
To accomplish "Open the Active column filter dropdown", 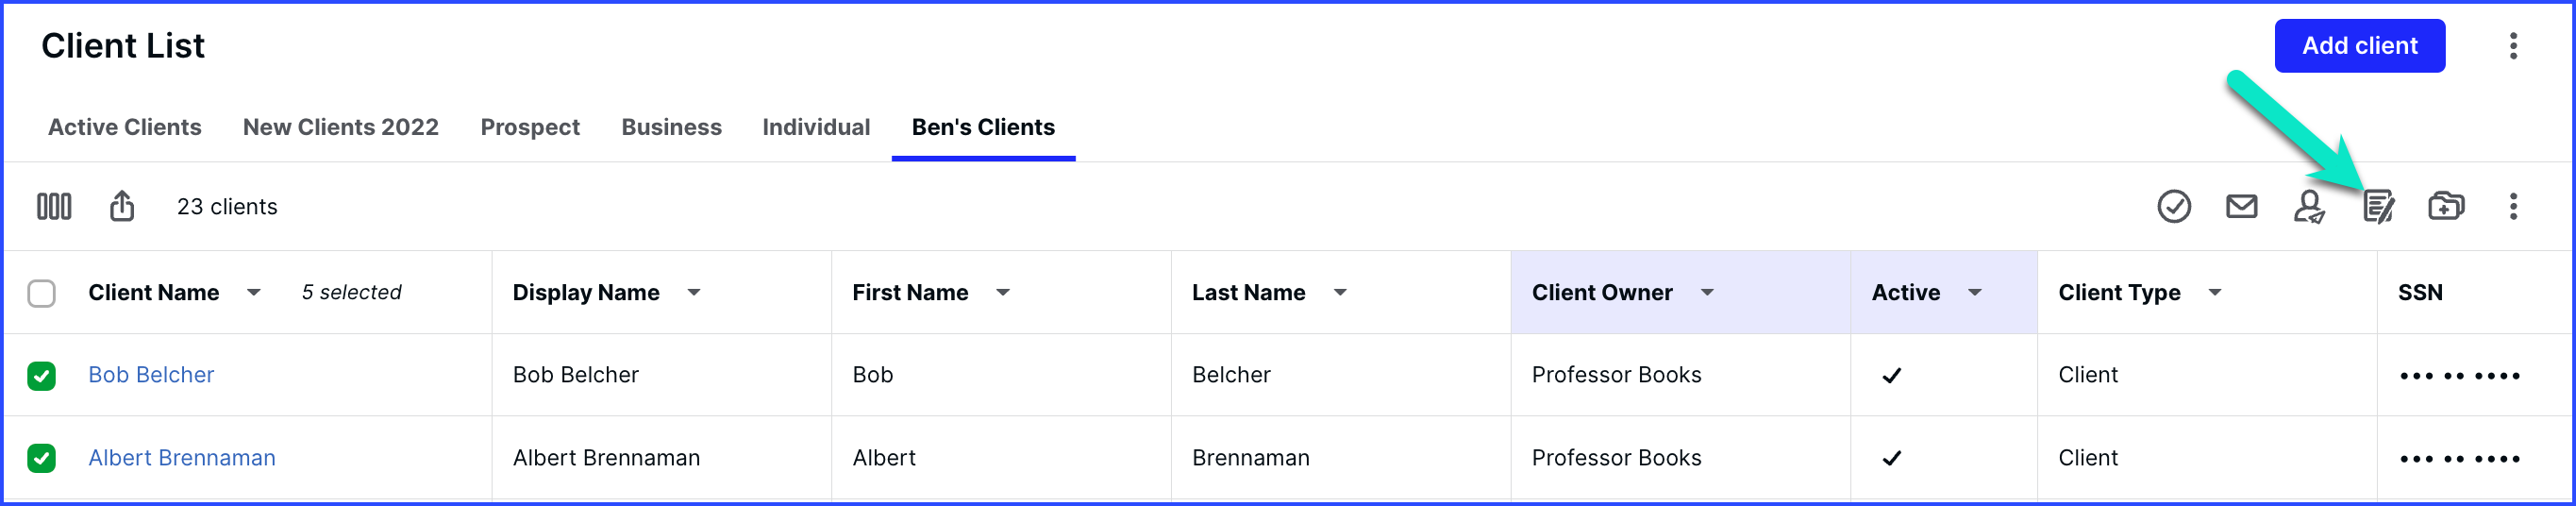I will (1975, 293).
